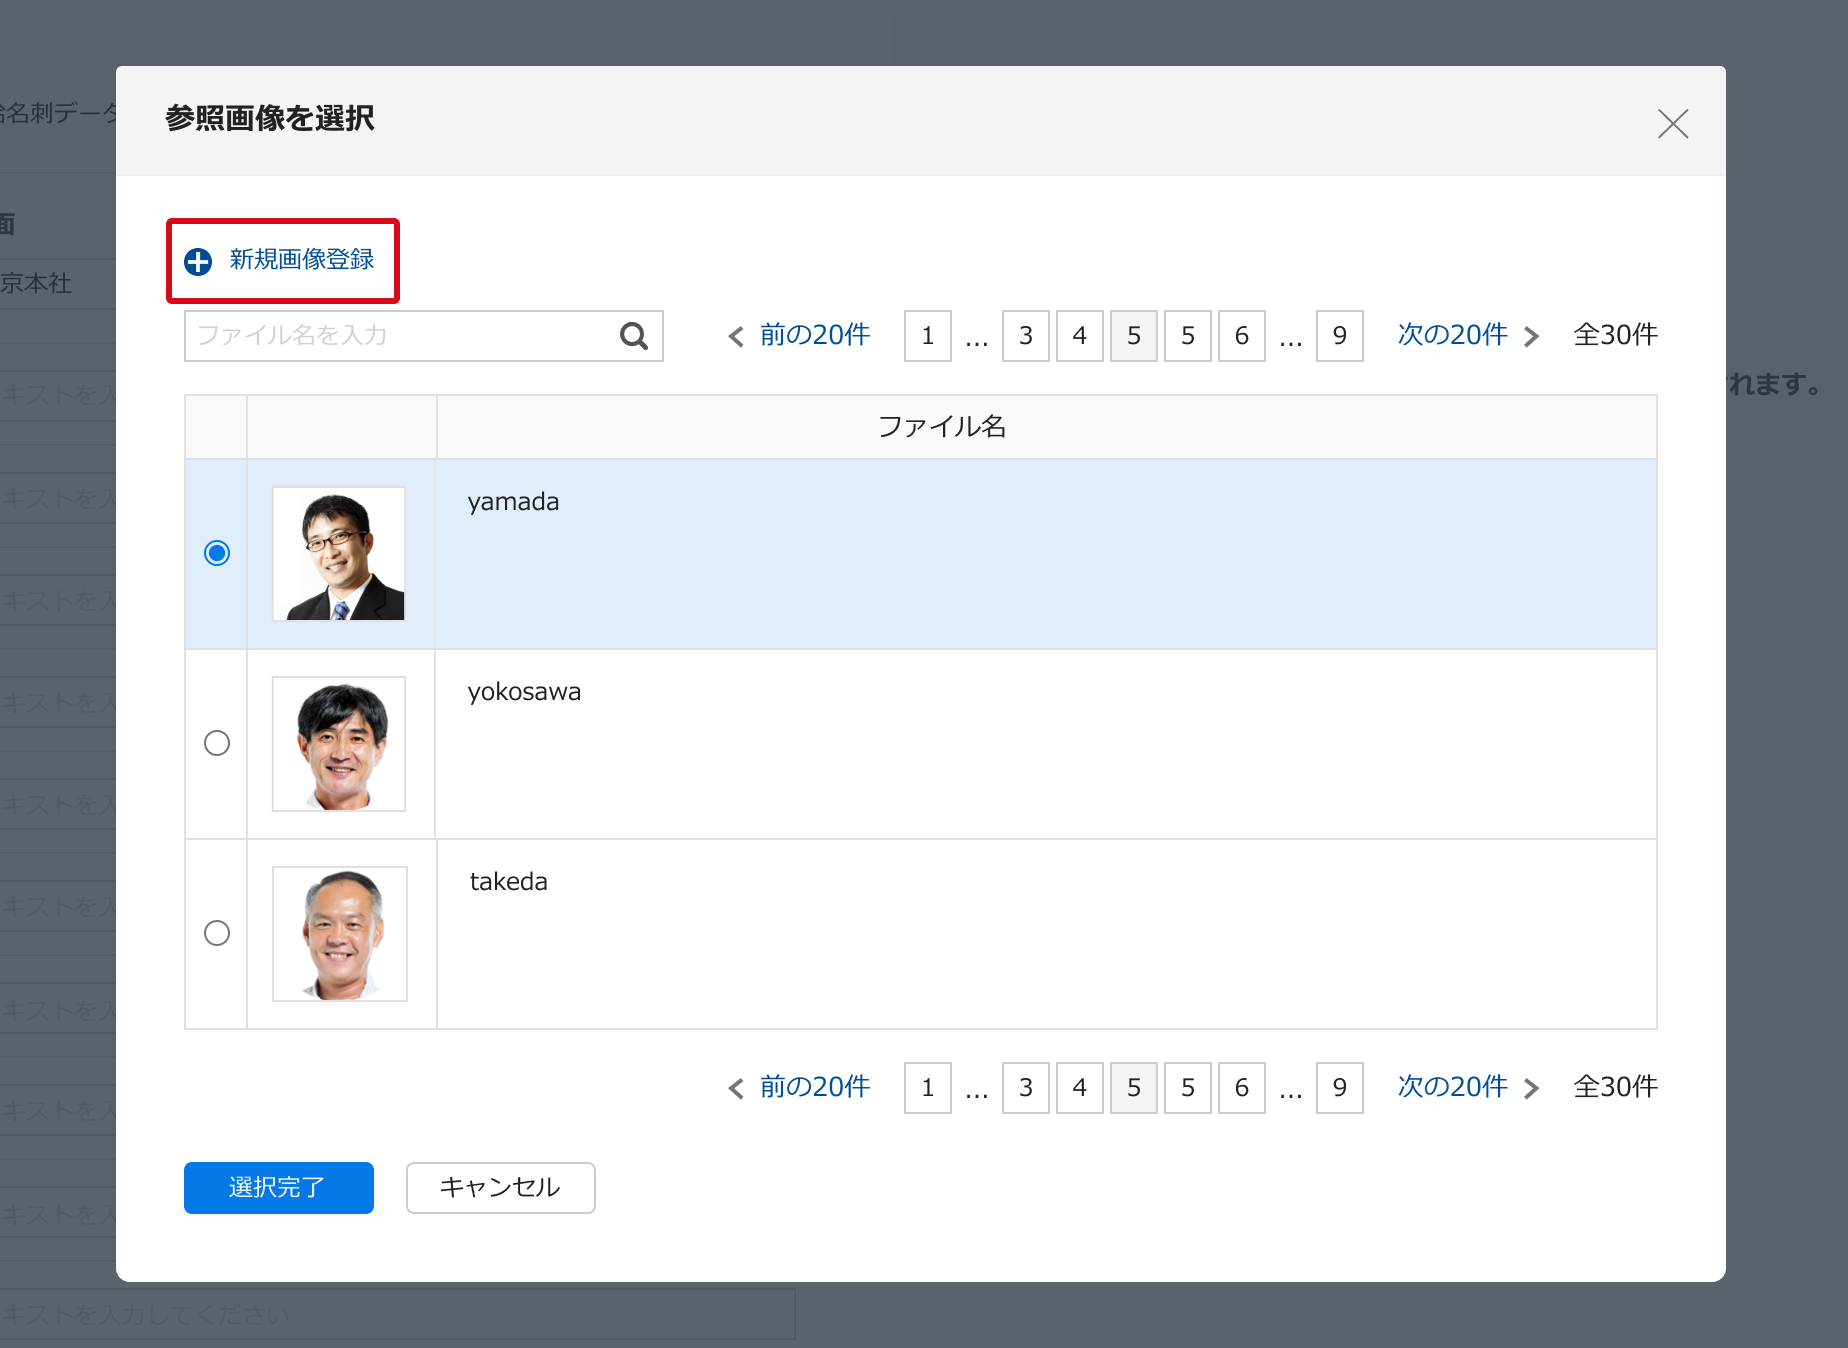This screenshot has height=1348, width=1848.
Task: Focus the file name search field
Action: pyautogui.click(x=400, y=336)
